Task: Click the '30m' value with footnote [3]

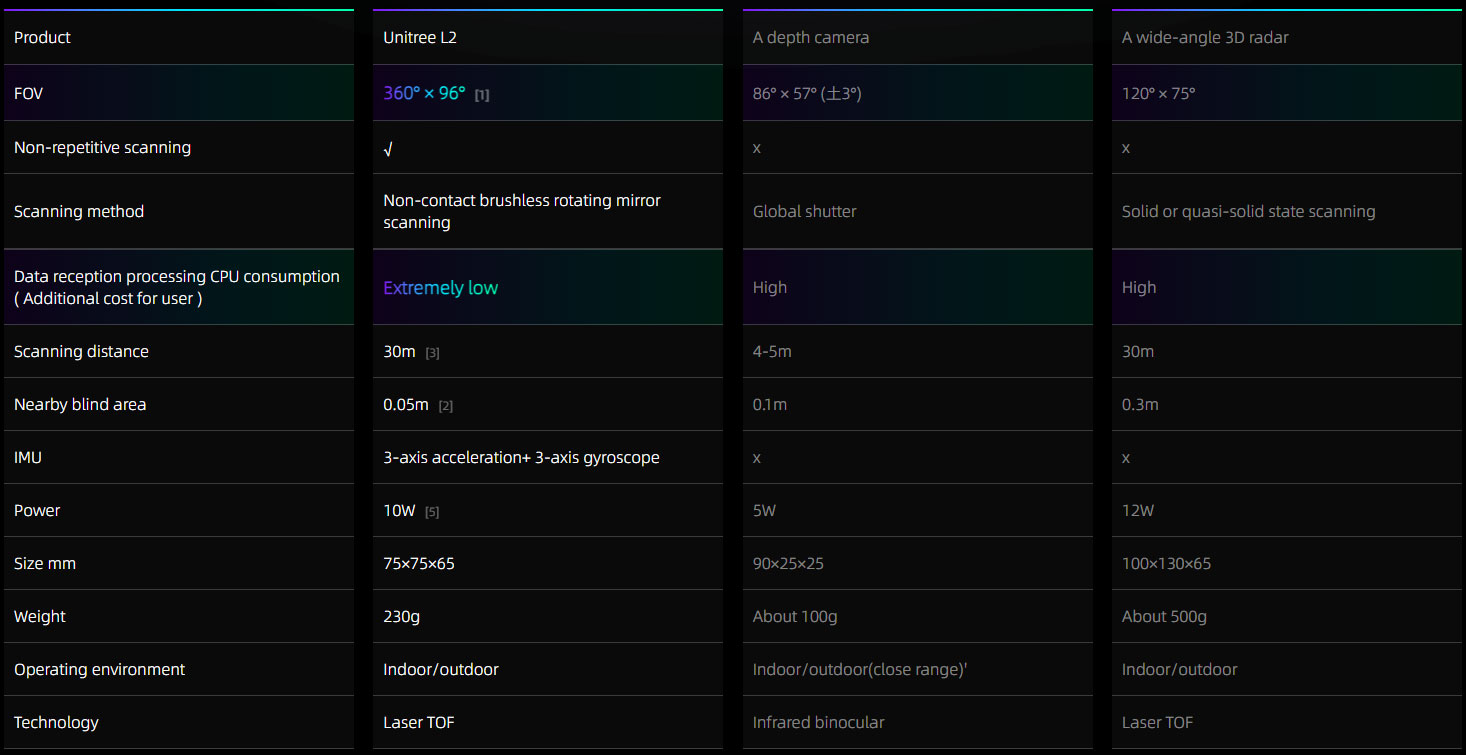Action: click(399, 351)
